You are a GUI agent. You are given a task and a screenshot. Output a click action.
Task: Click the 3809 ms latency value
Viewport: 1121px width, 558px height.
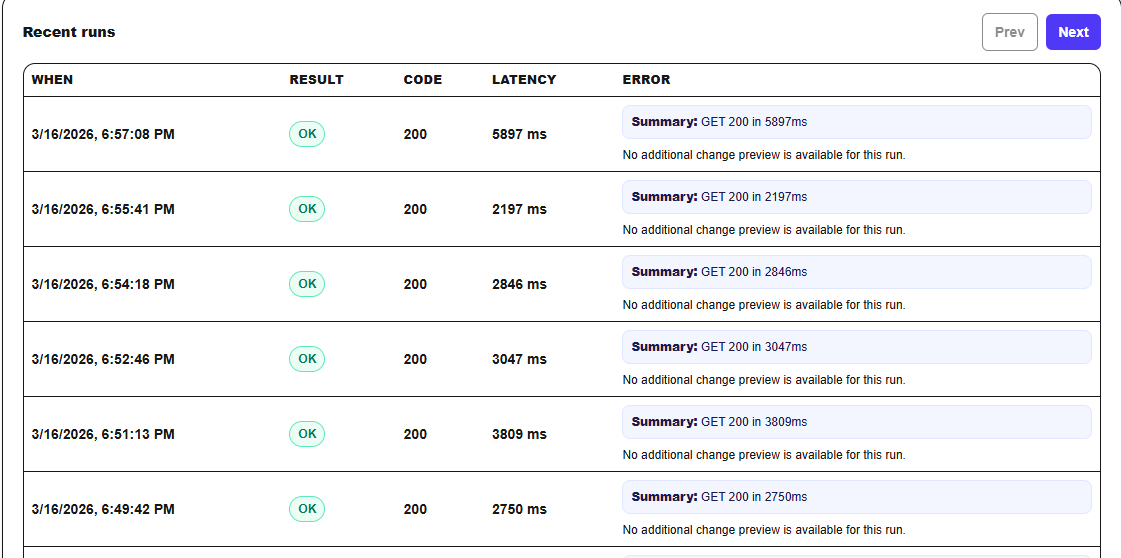(x=519, y=434)
